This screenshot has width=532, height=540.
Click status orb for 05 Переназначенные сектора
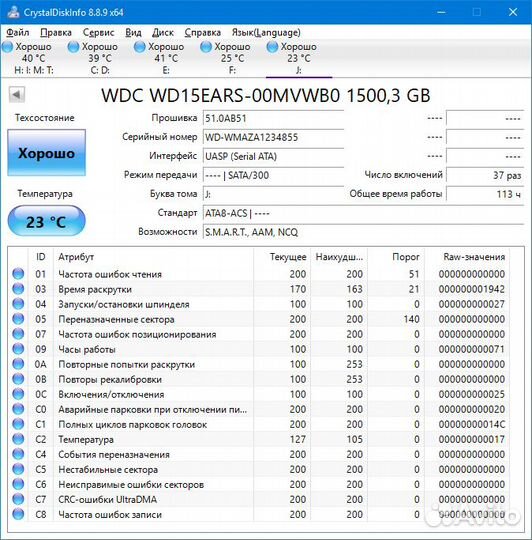(x=18, y=319)
